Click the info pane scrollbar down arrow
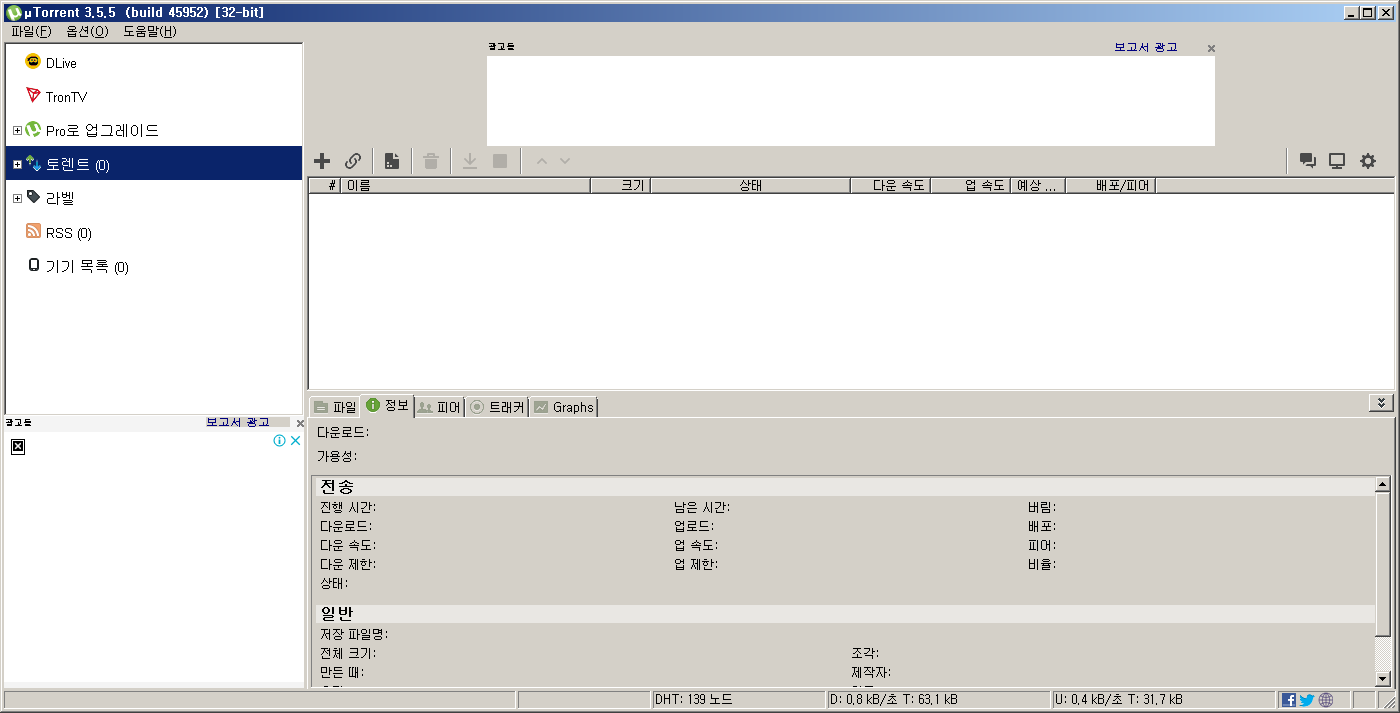1400x713 pixels. [x=1383, y=678]
